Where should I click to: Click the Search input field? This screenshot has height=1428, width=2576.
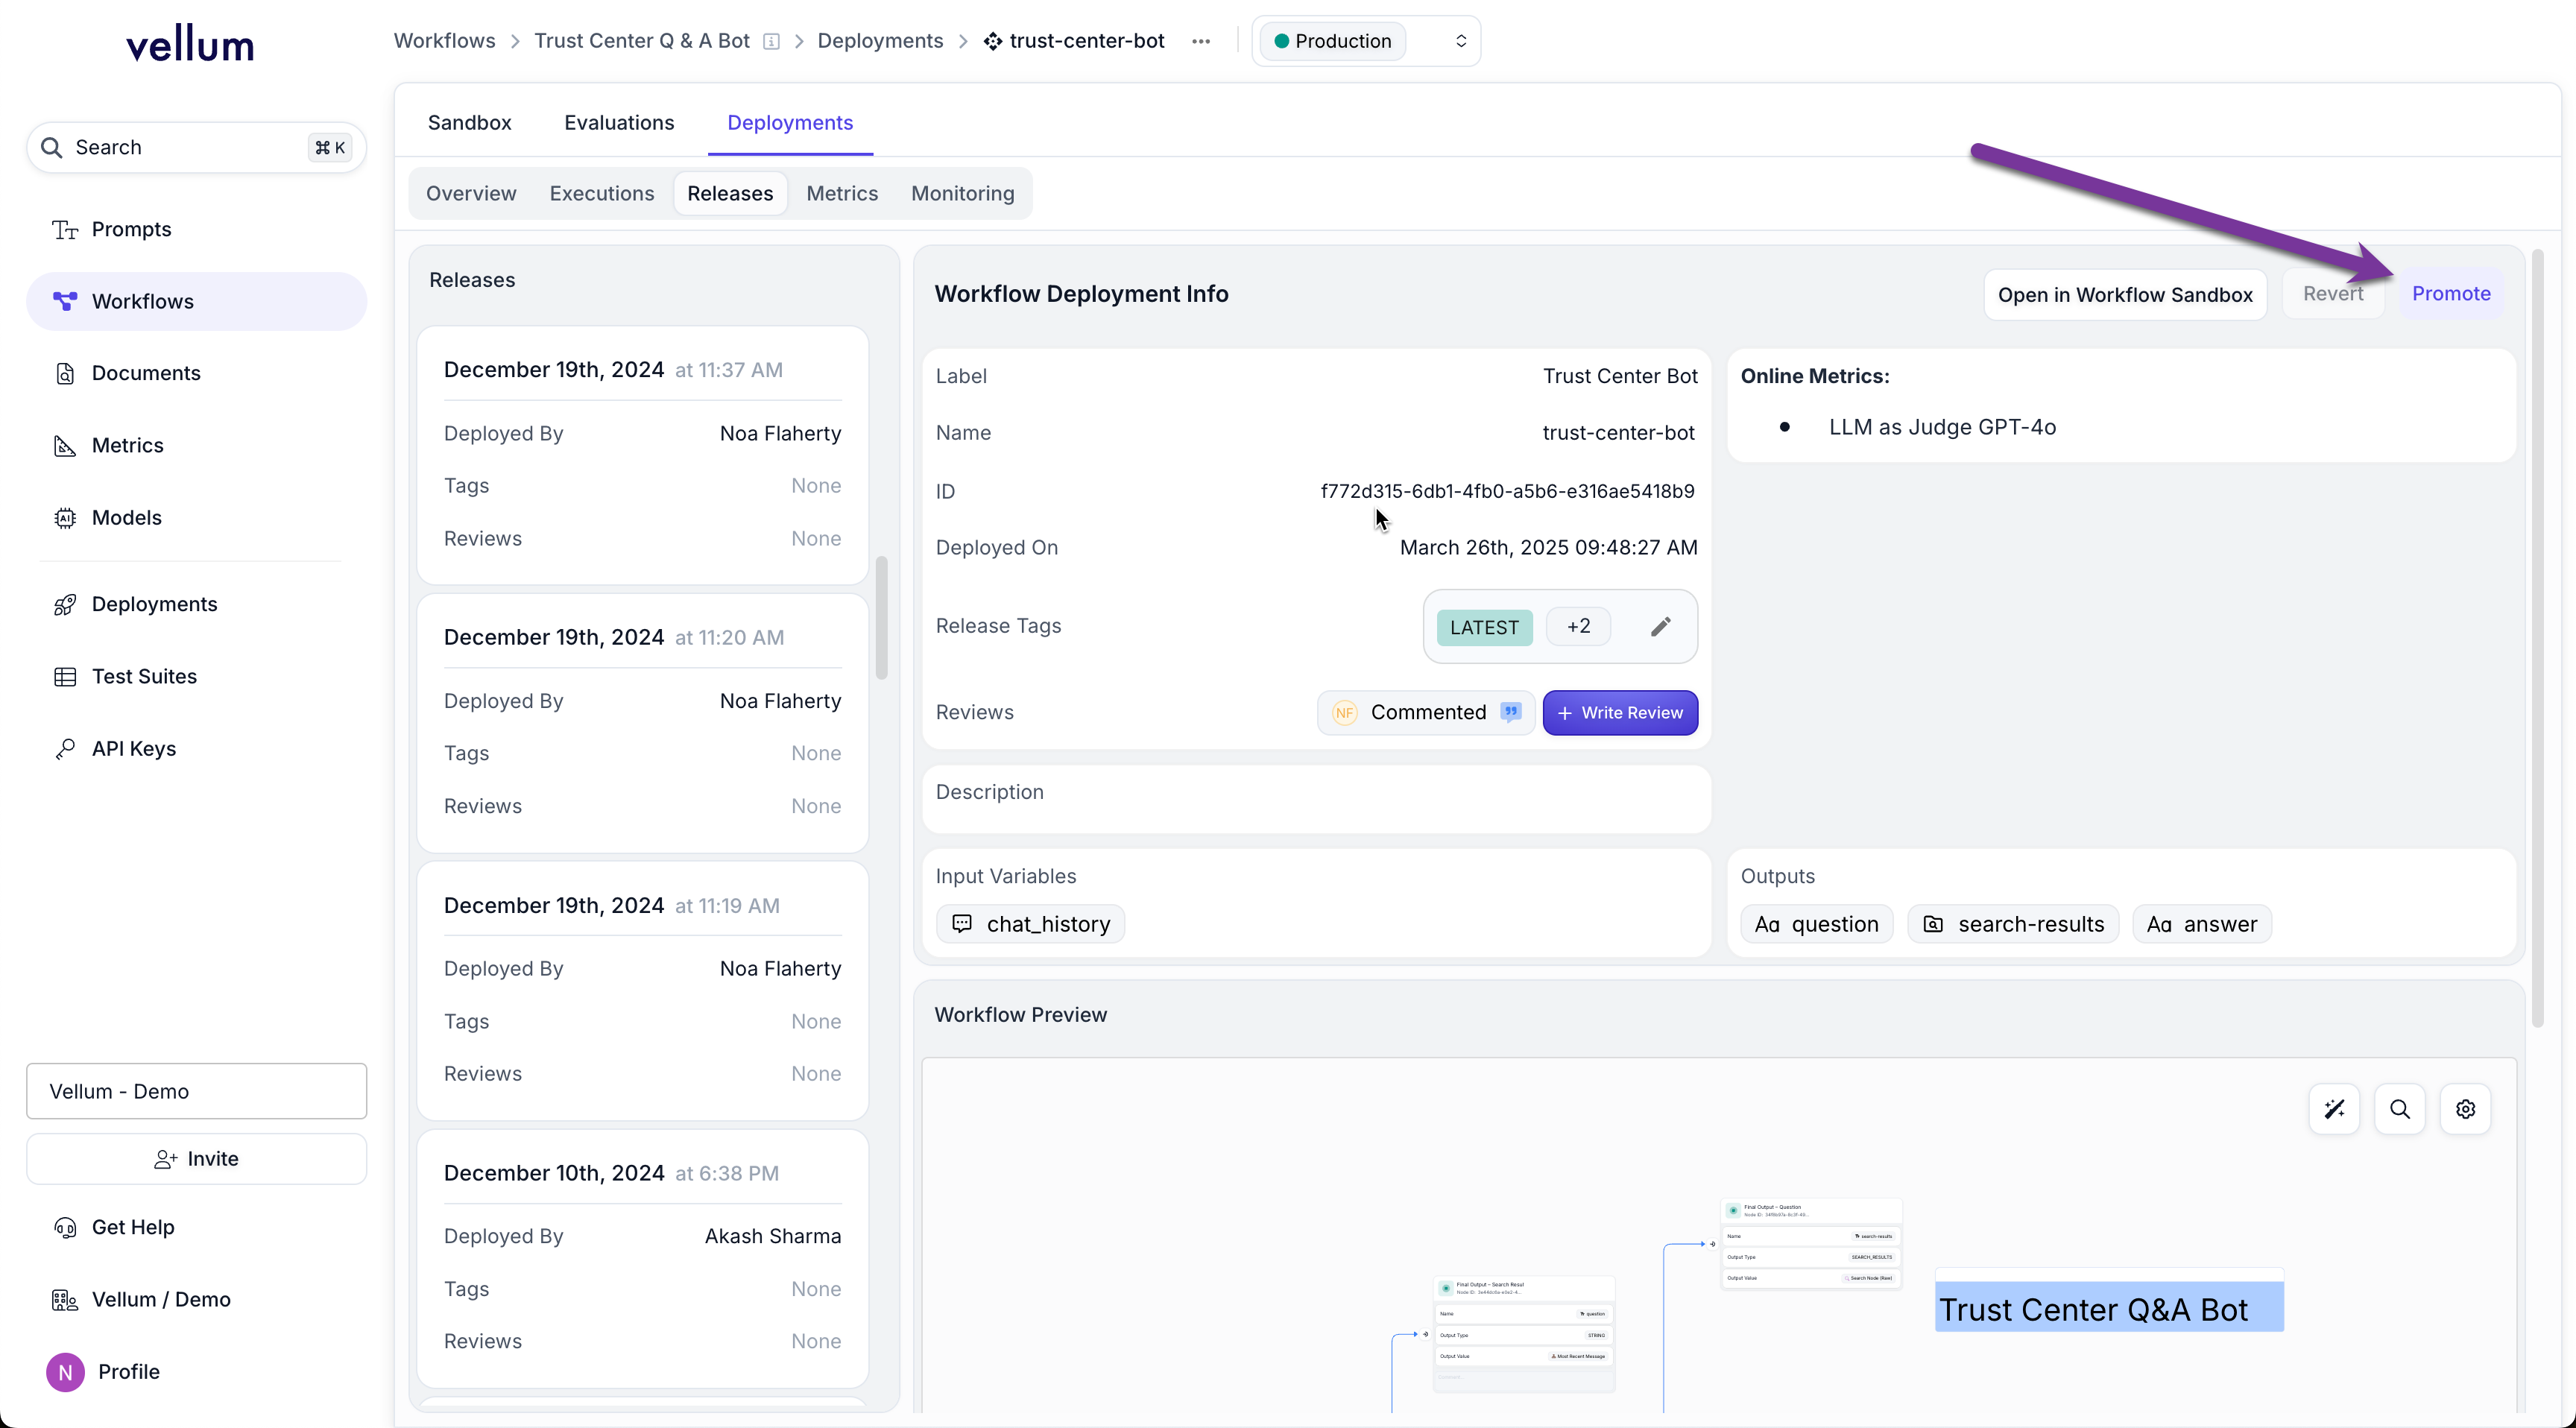click(x=180, y=148)
